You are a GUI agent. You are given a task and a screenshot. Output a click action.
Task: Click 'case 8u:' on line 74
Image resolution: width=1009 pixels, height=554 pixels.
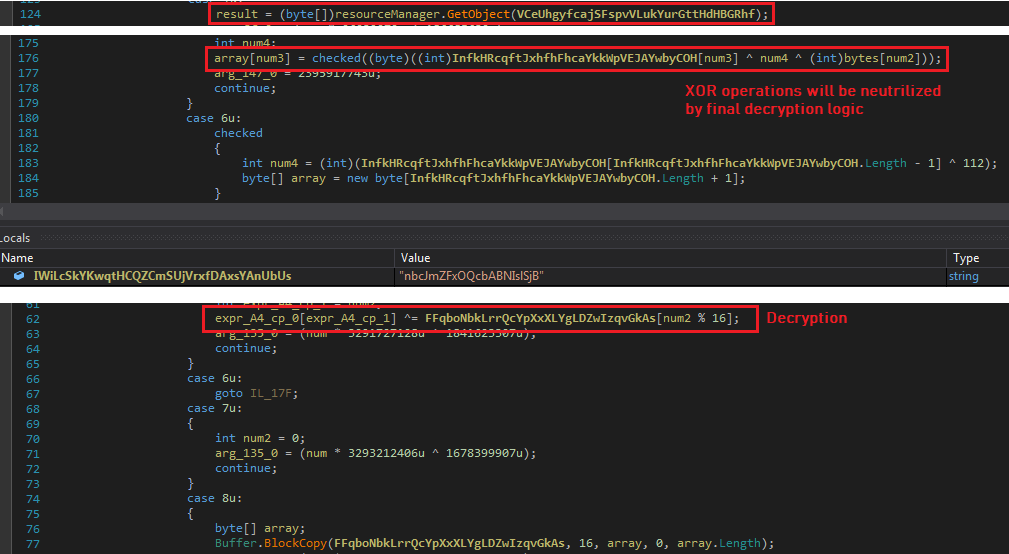tap(215, 499)
